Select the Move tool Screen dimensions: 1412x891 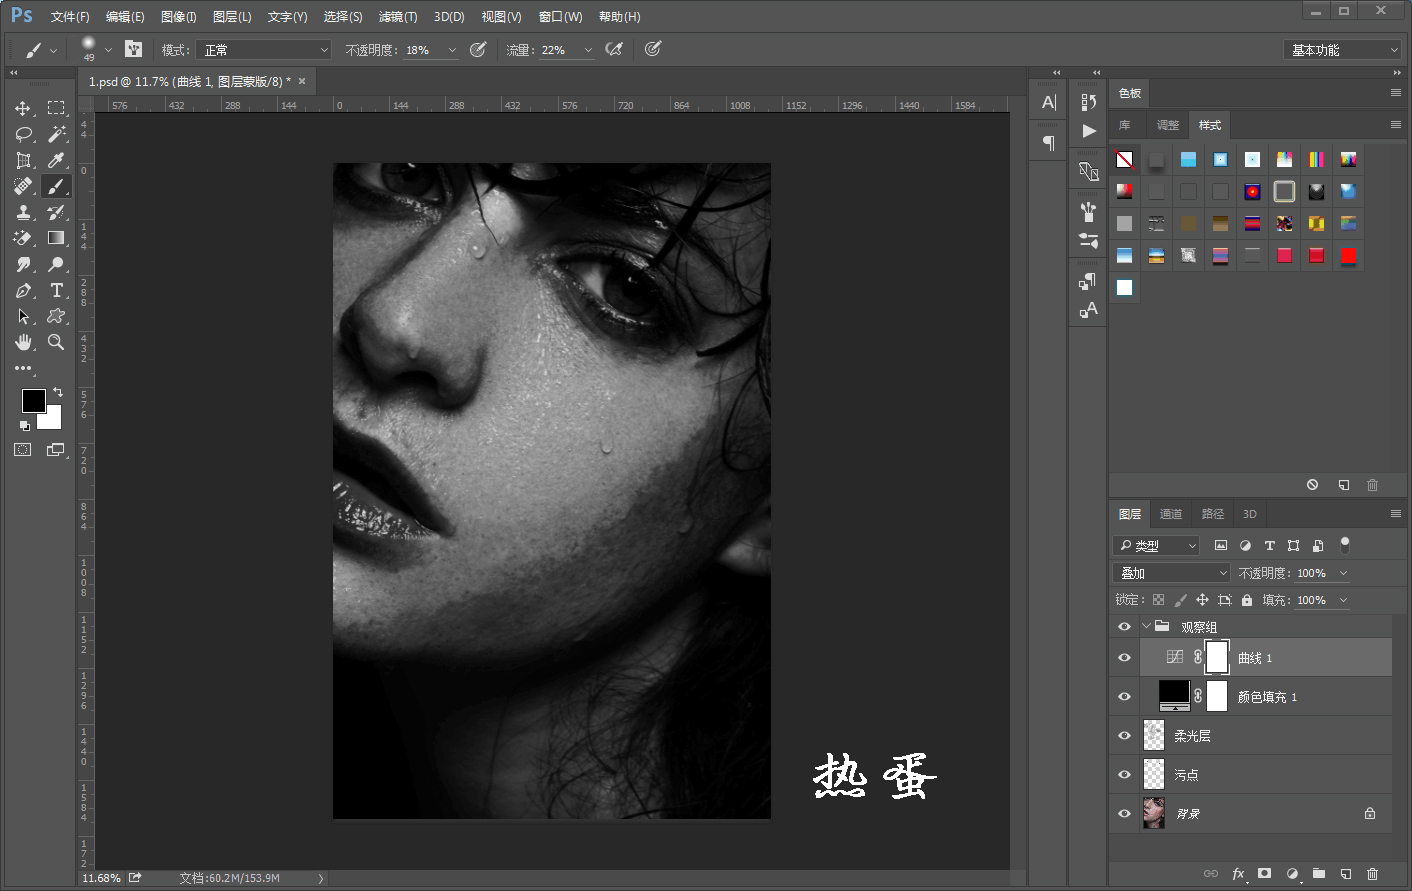[23, 108]
